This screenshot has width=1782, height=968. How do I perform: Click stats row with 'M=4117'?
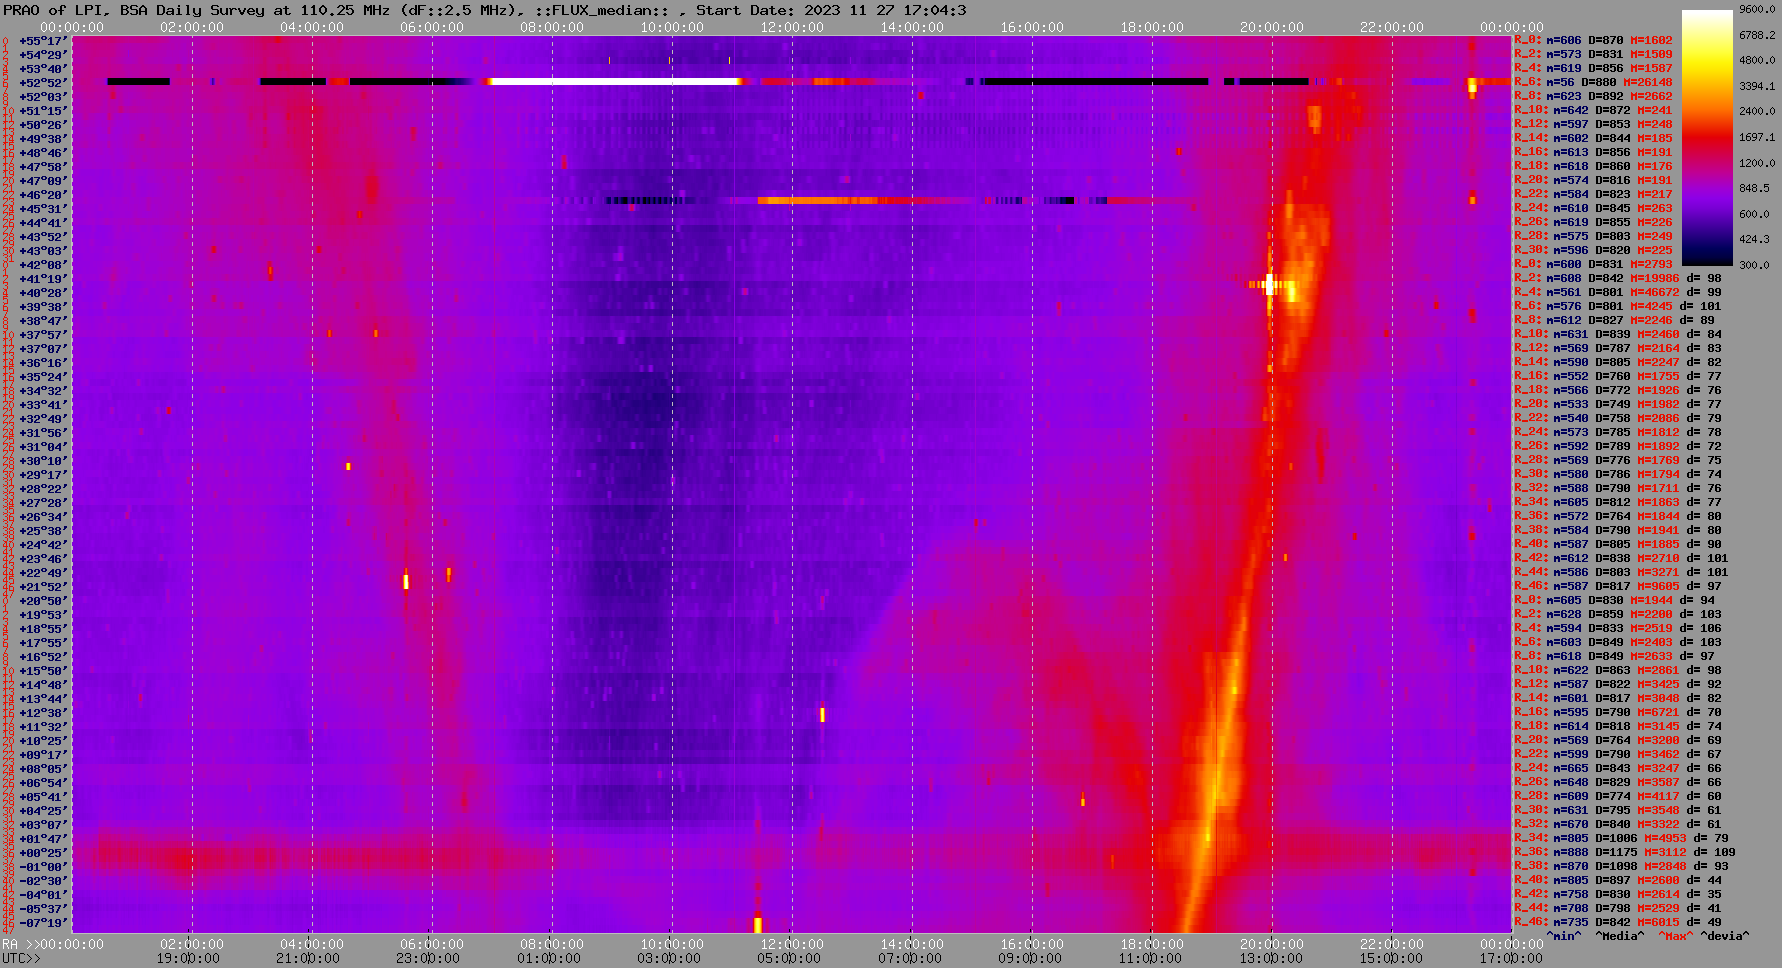[1618, 796]
